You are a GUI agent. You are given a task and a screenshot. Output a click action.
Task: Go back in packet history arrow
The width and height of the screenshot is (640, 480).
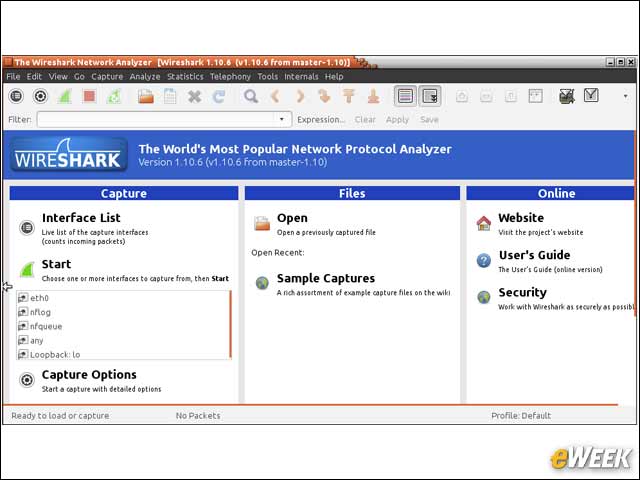276,96
